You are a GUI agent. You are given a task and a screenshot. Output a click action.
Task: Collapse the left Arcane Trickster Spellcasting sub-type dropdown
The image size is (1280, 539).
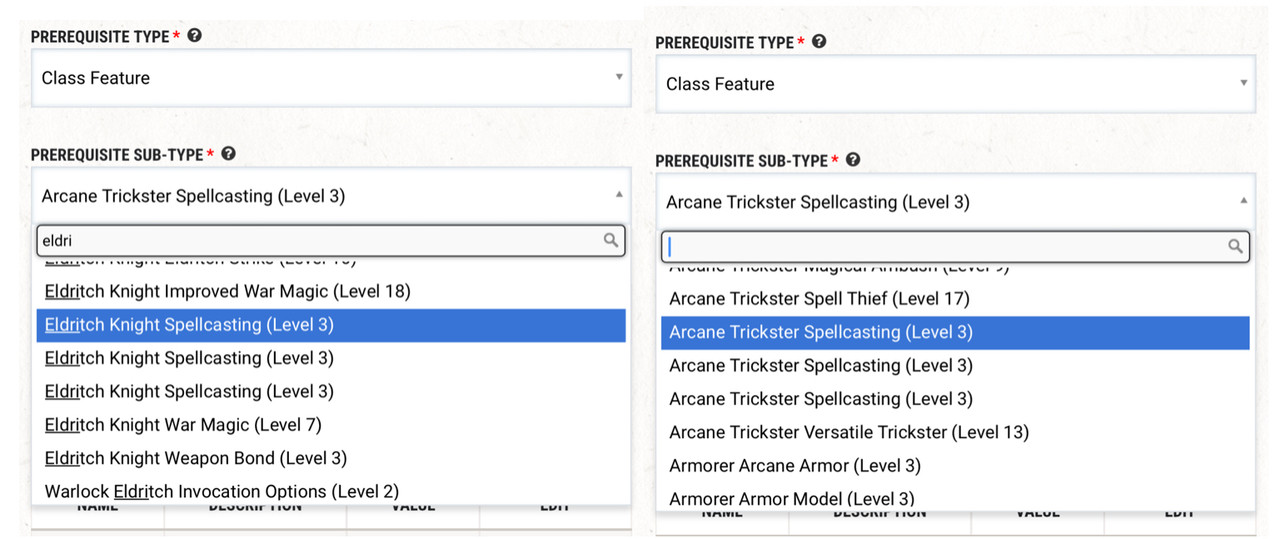point(331,196)
